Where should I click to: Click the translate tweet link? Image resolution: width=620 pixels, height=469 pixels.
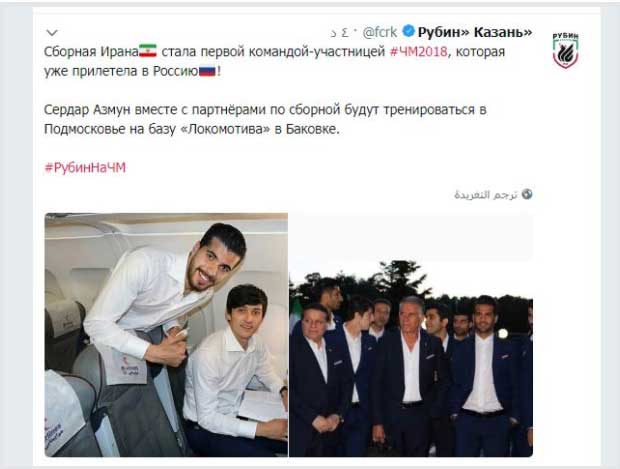click(486, 195)
